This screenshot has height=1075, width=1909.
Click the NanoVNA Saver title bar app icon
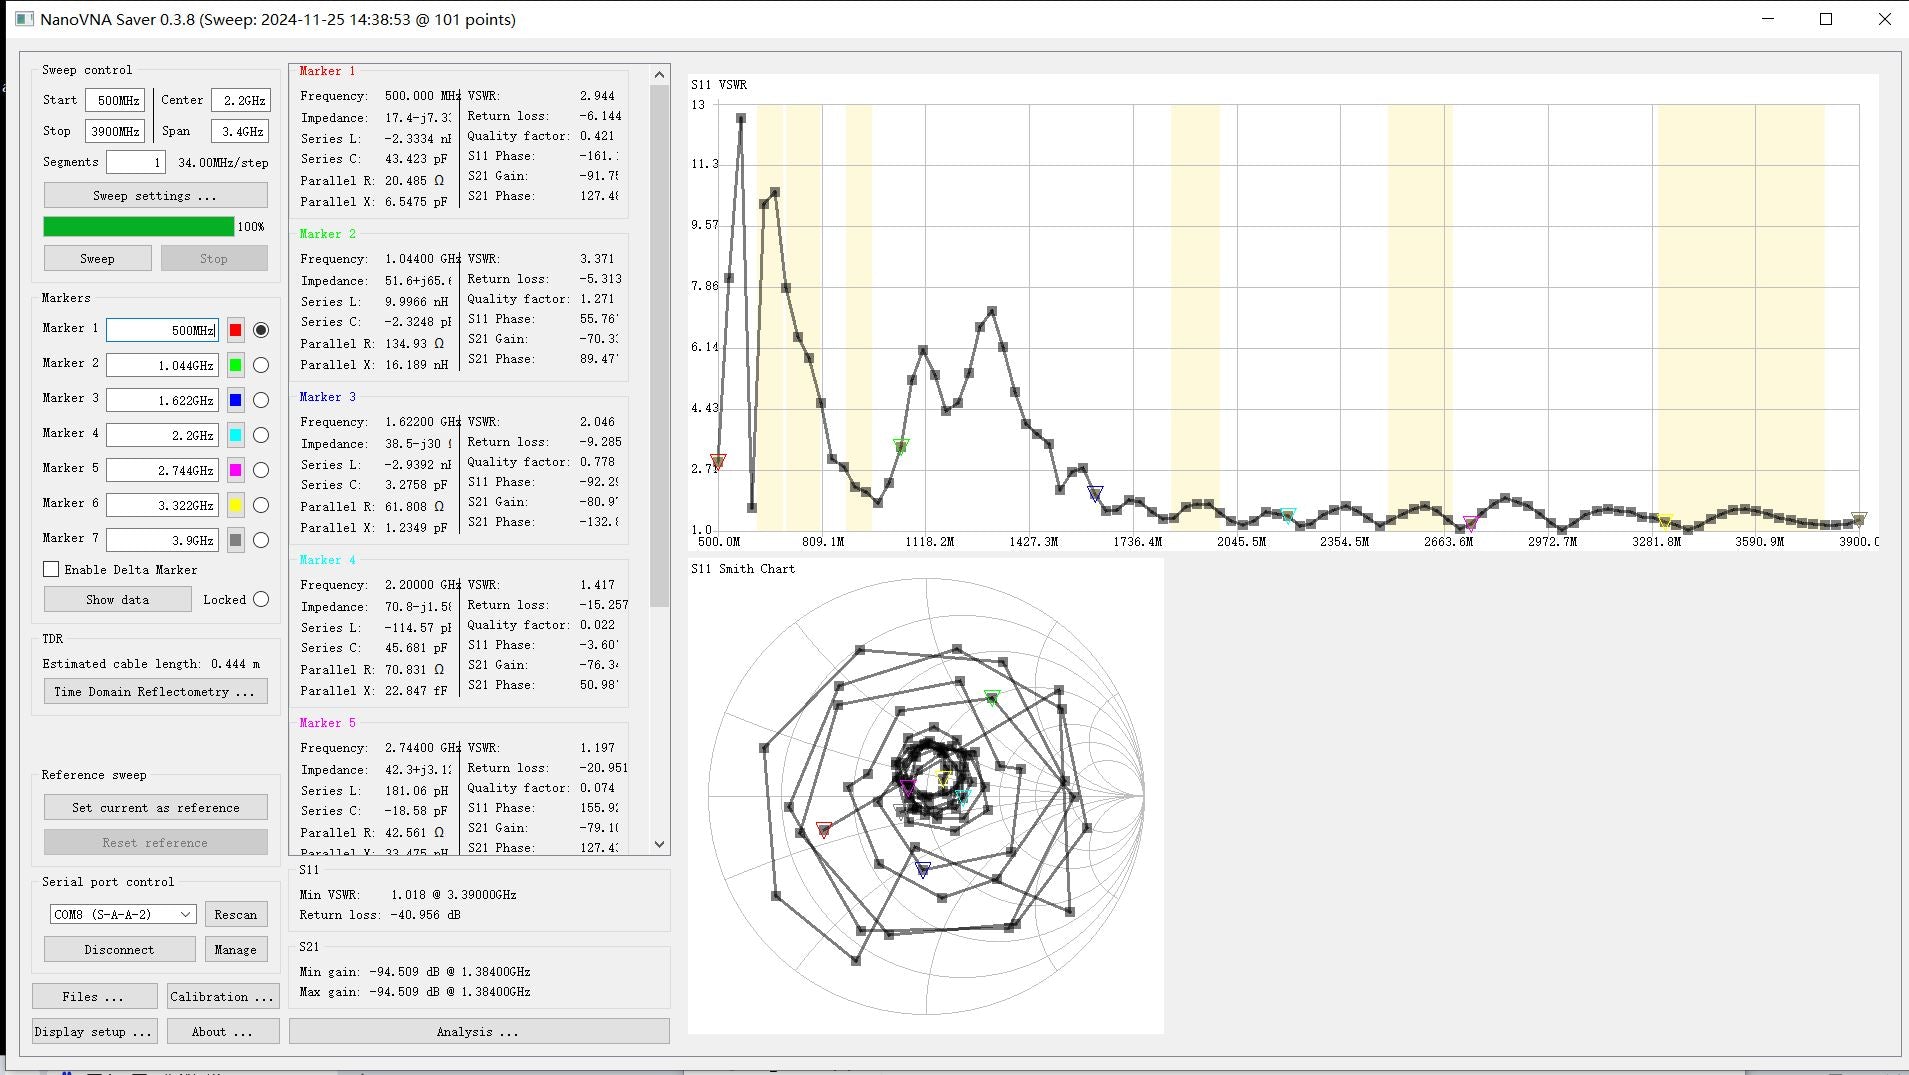(x=24, y=19)
